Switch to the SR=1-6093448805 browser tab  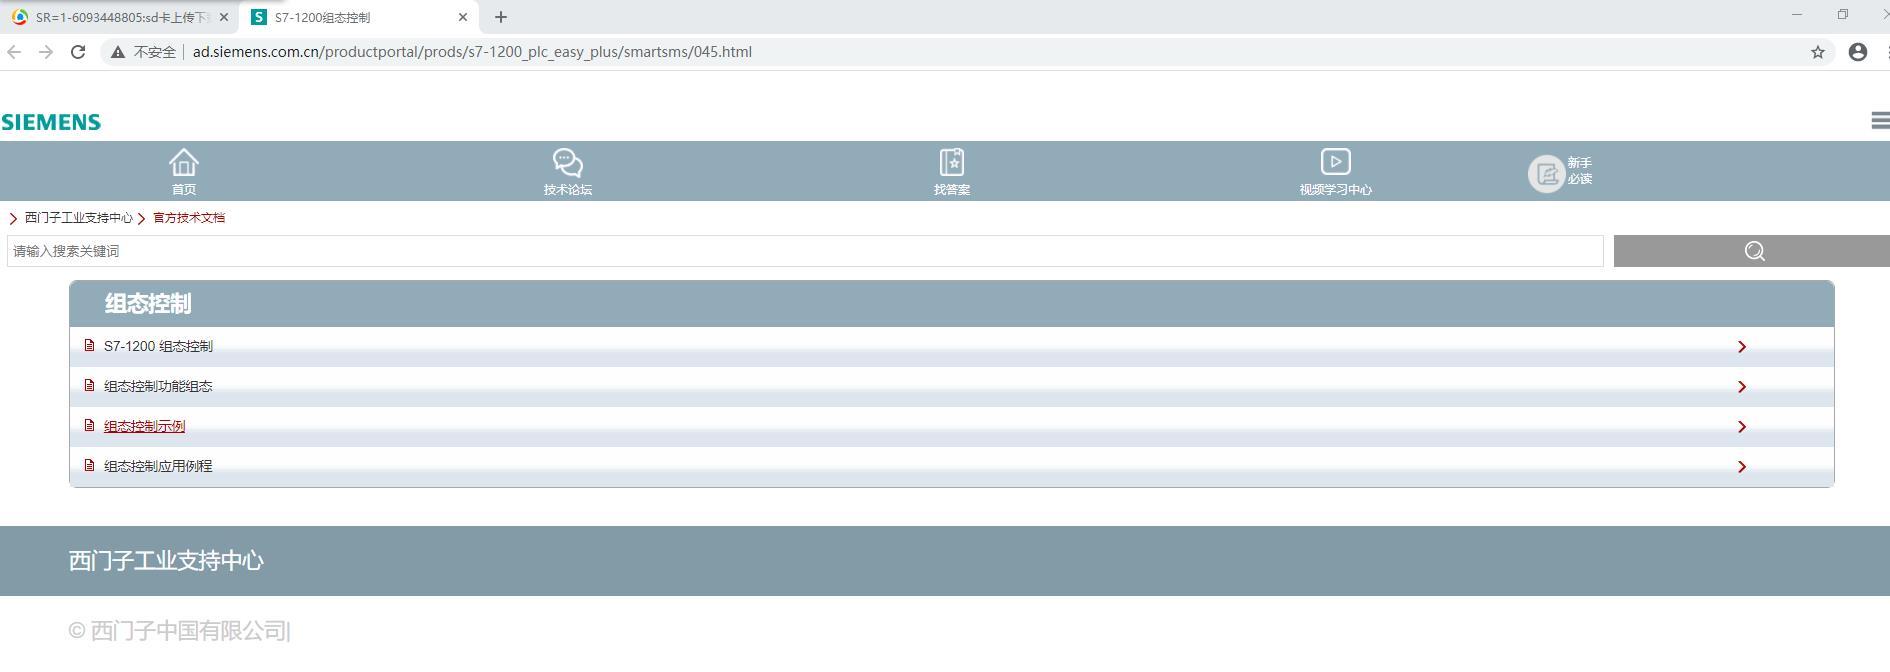coord(120,17)
